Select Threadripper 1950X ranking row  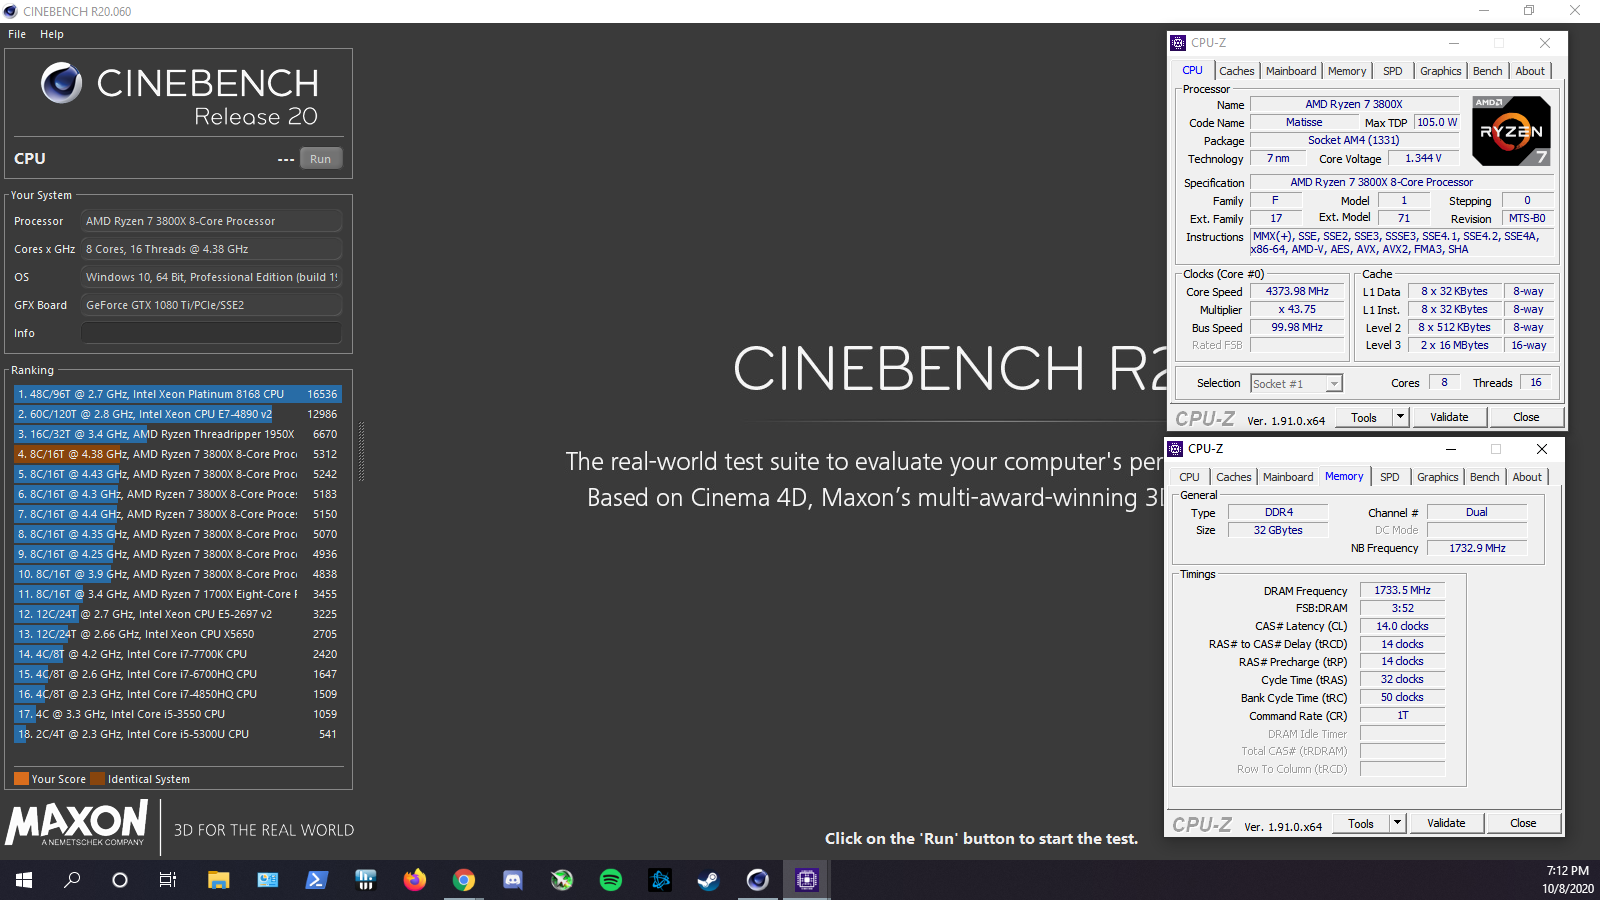[x=178, y=434]
